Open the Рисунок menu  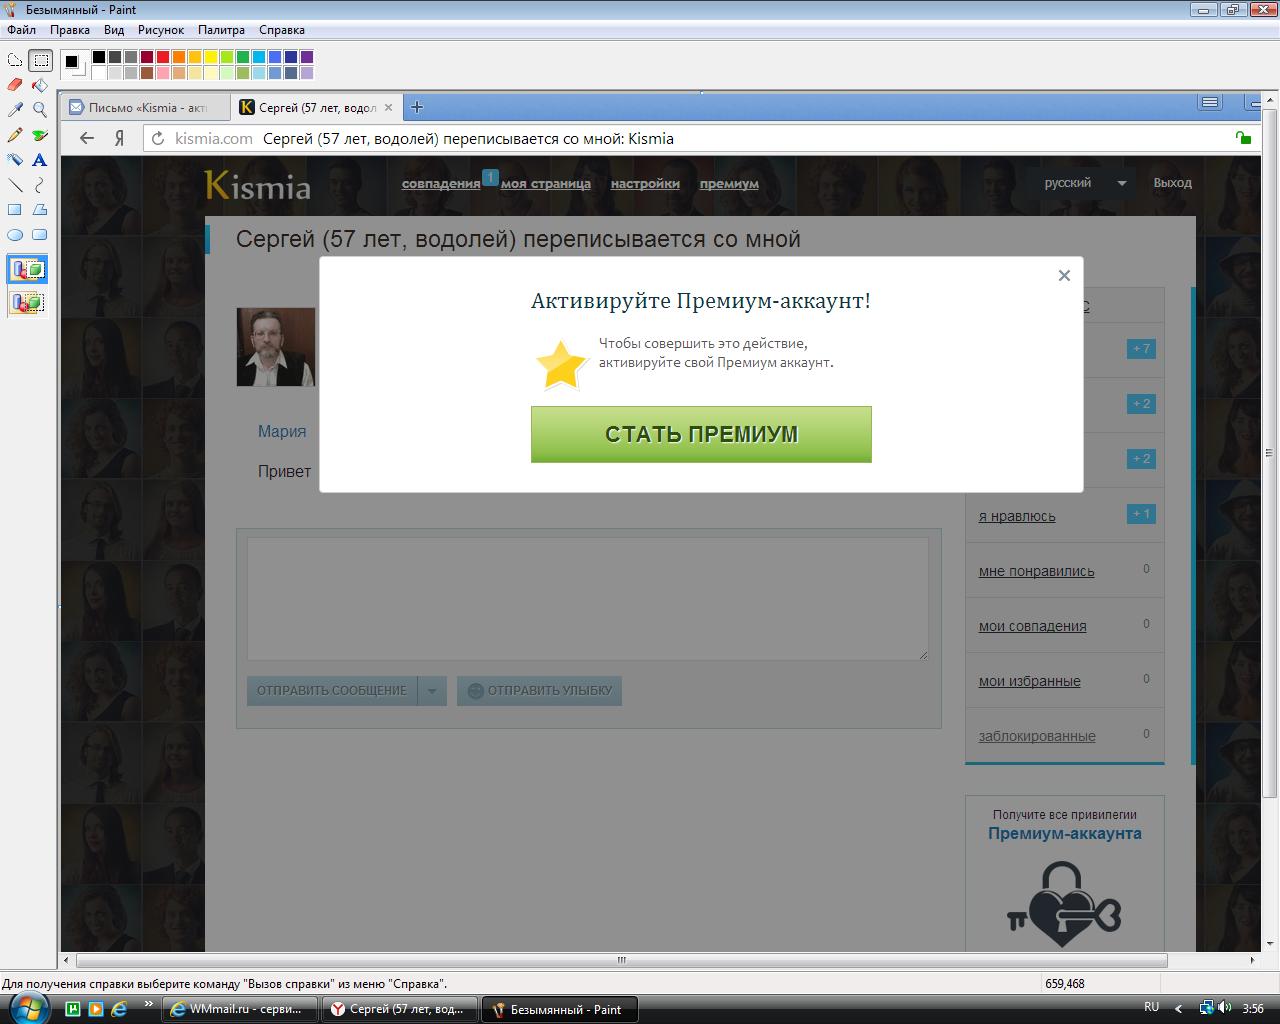[x=161, y=30]
